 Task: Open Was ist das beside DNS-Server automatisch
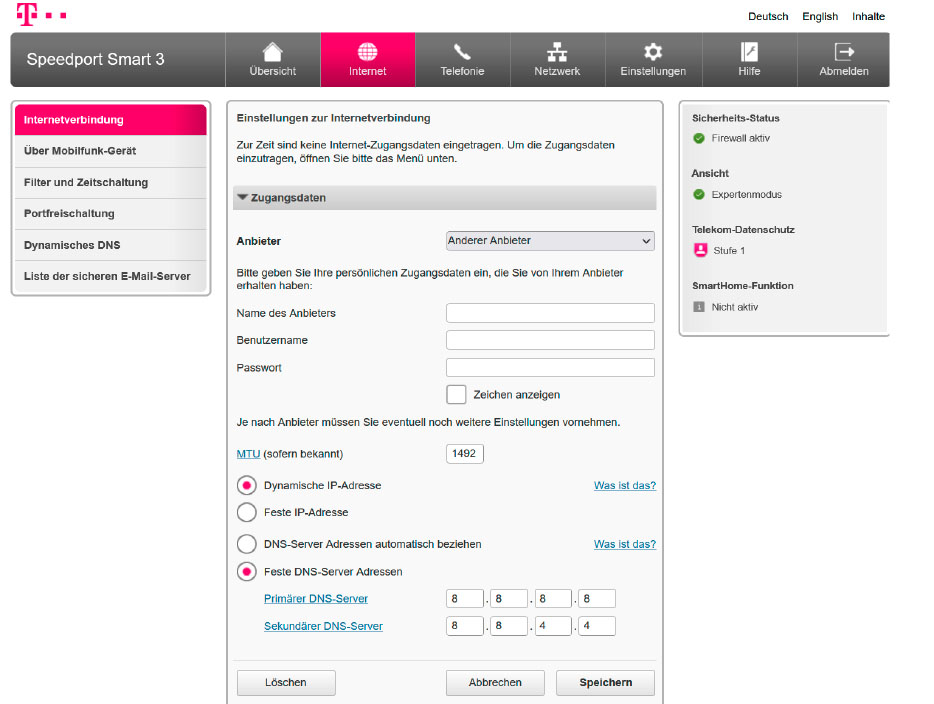click(625, 544)
